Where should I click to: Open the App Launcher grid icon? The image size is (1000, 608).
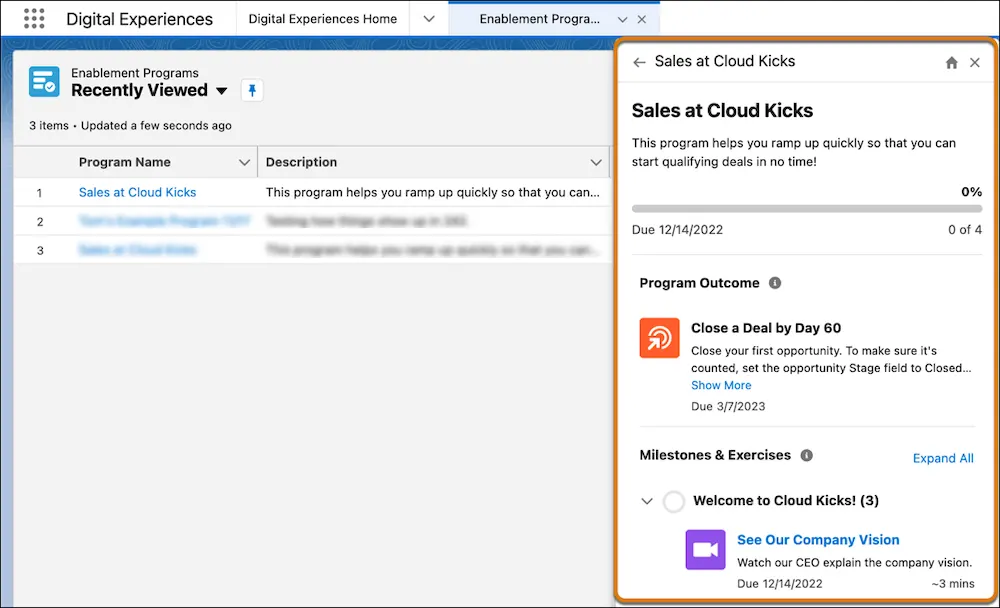click(x=33, y=18)
